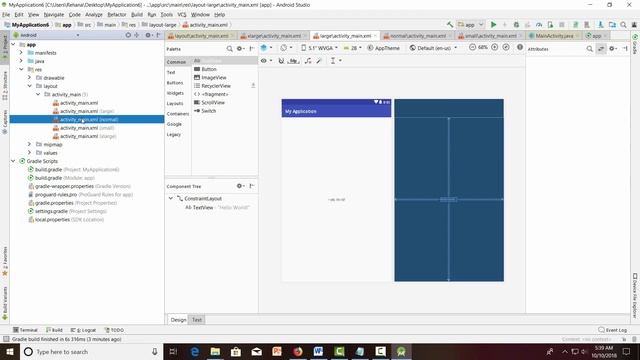Open the view options eye dropdown

(x=266, y=61)
